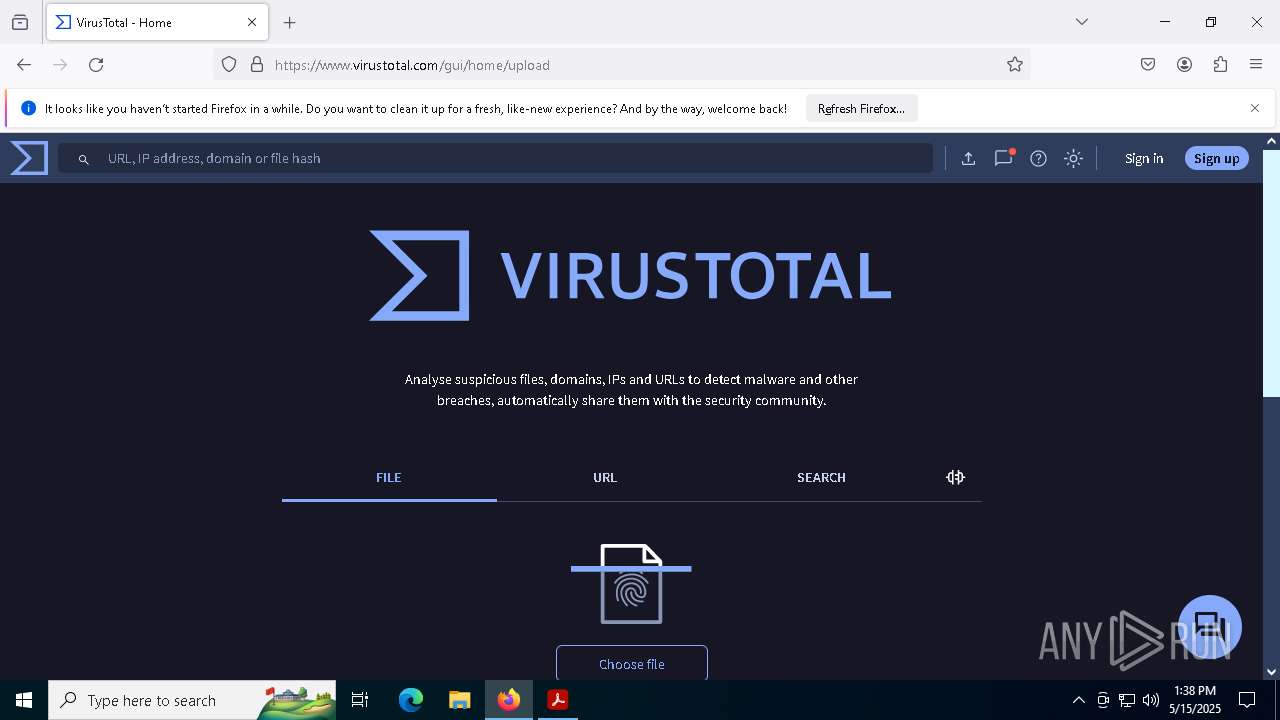Click the VirusTotal sigma logo in the header
Screen dimensions: 1280x720
[29, 158]
